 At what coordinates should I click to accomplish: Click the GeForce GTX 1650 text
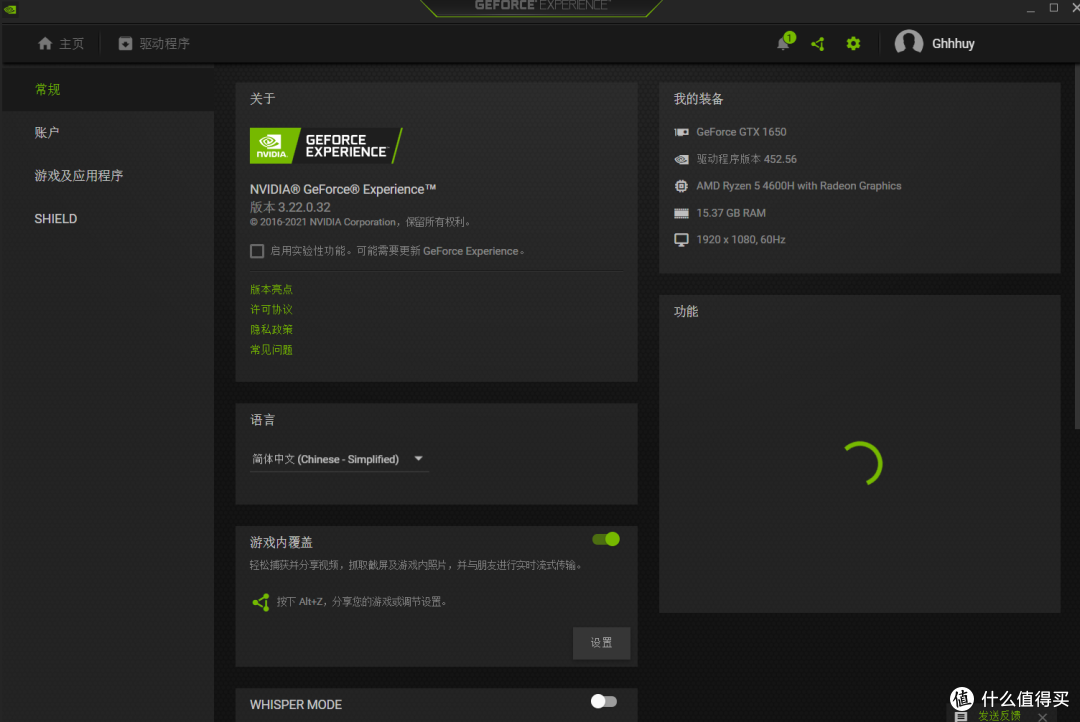click(x=741, y=132)
